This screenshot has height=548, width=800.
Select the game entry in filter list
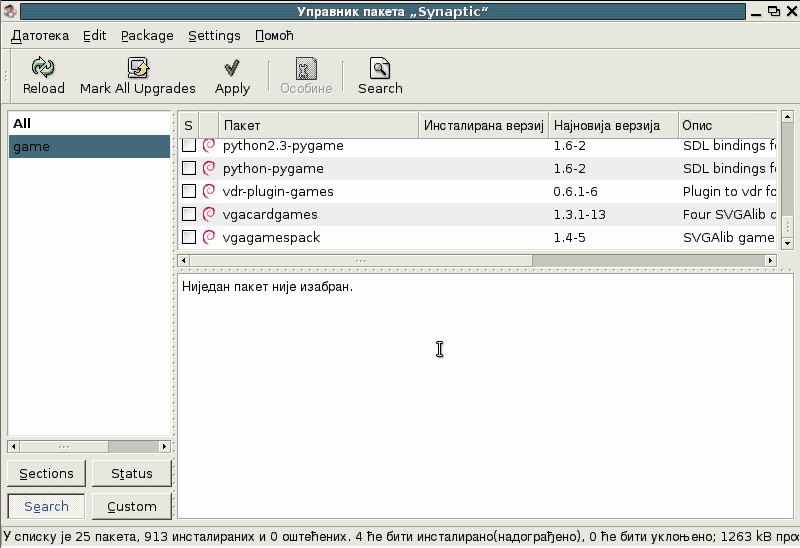[89, 146]
